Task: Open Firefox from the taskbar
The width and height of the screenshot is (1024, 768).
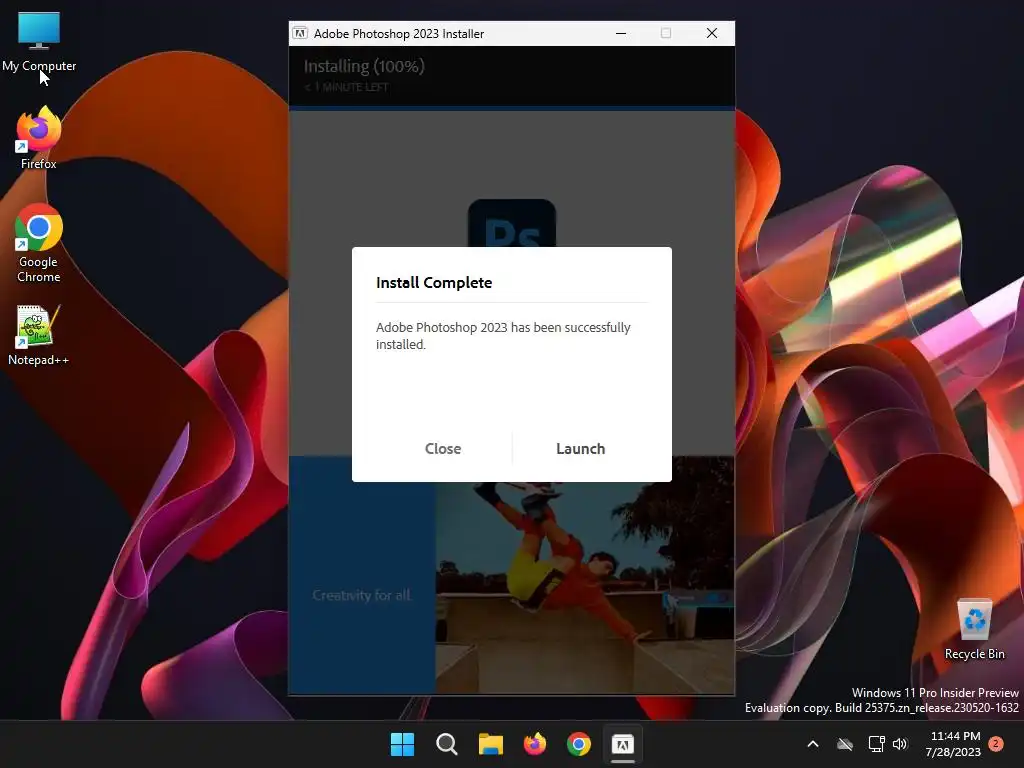Action: 535,744
